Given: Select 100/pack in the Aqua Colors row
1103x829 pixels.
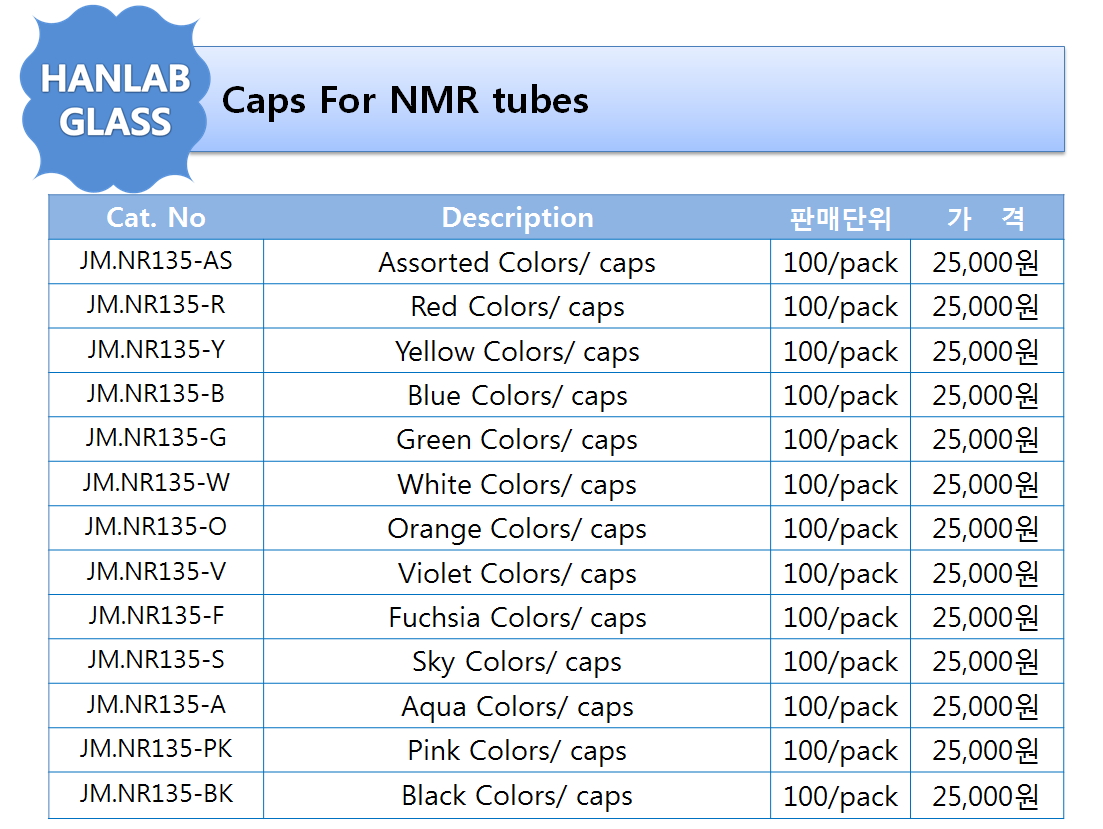Looking at the screenshot, I should pos(841,707).
